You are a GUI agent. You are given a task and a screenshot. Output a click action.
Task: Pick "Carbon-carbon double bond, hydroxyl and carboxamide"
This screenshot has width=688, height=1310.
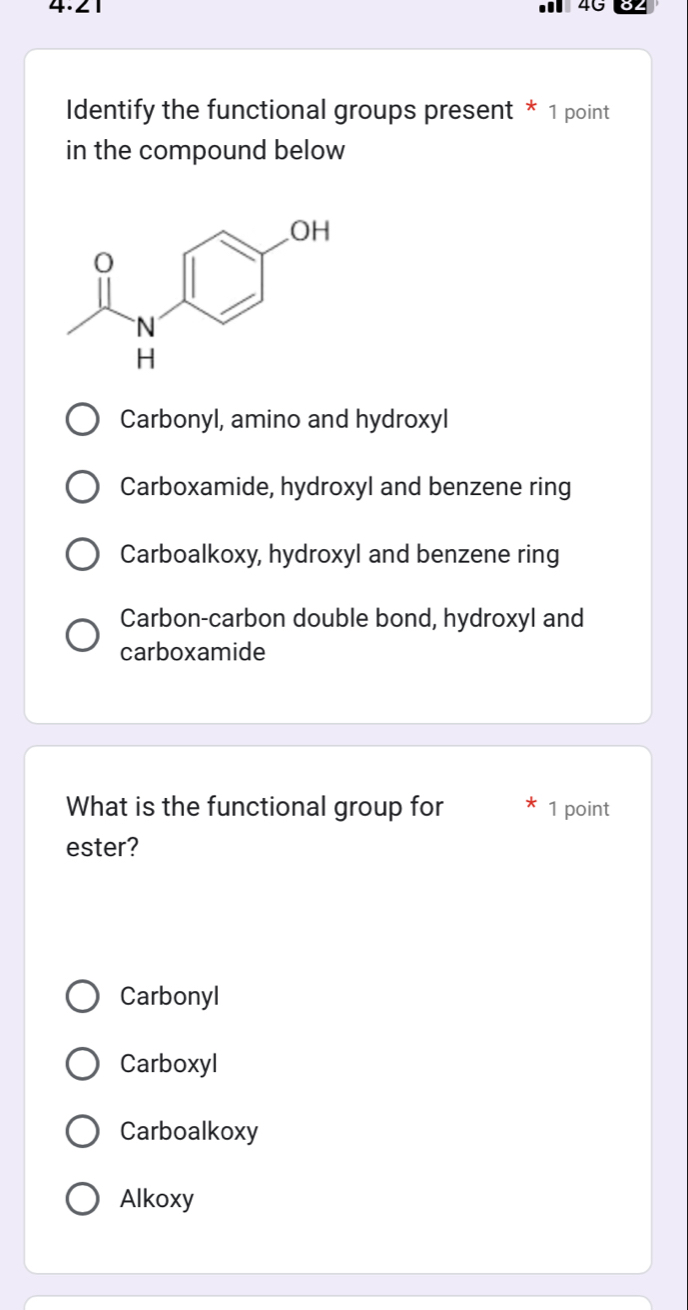pyautogui.click(x=84, y=632)
